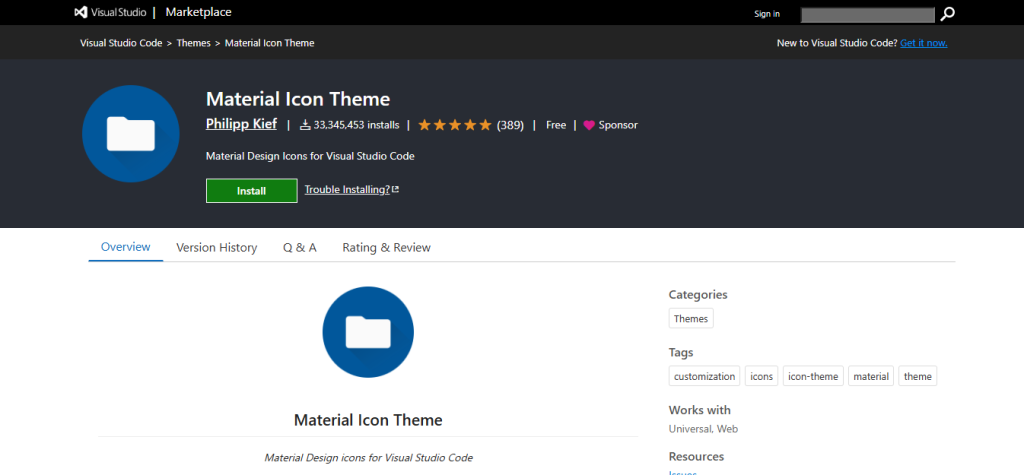
Task: Click the Universal, Web text
Action: tap(703, 429)
